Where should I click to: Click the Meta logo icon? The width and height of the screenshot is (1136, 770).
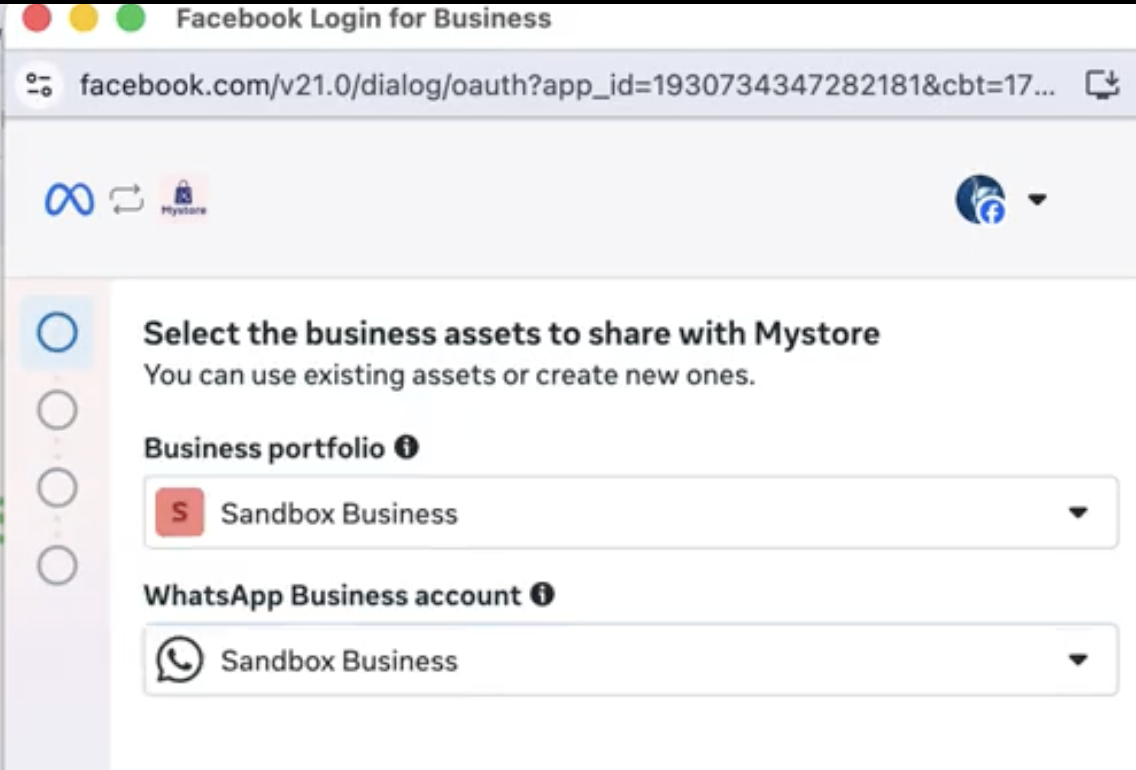click(x=70, y=199)
